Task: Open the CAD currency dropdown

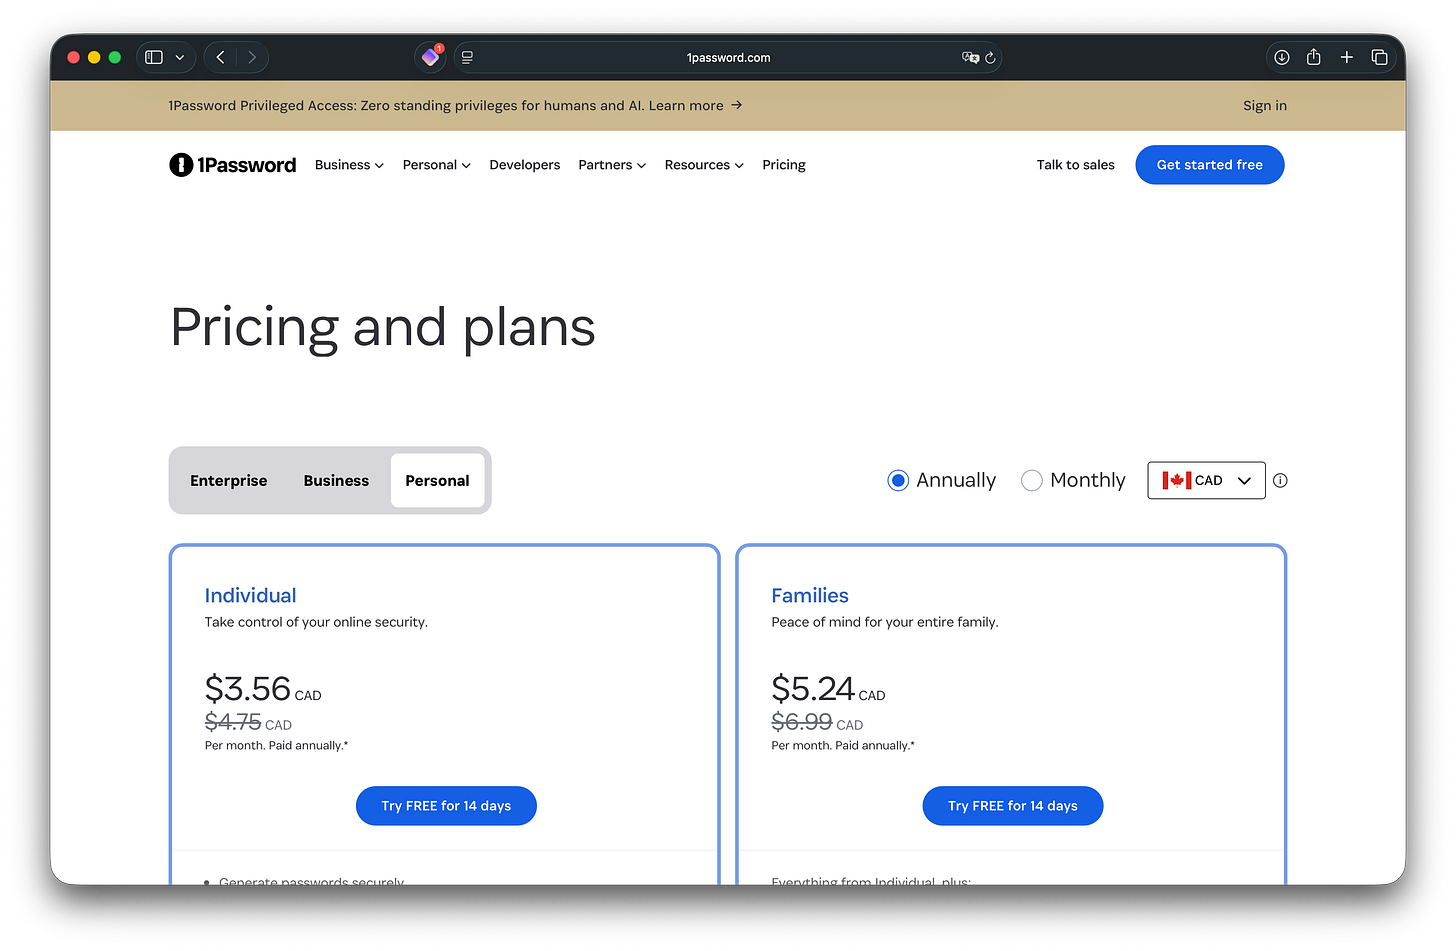Action: [x=1206, y=481]
